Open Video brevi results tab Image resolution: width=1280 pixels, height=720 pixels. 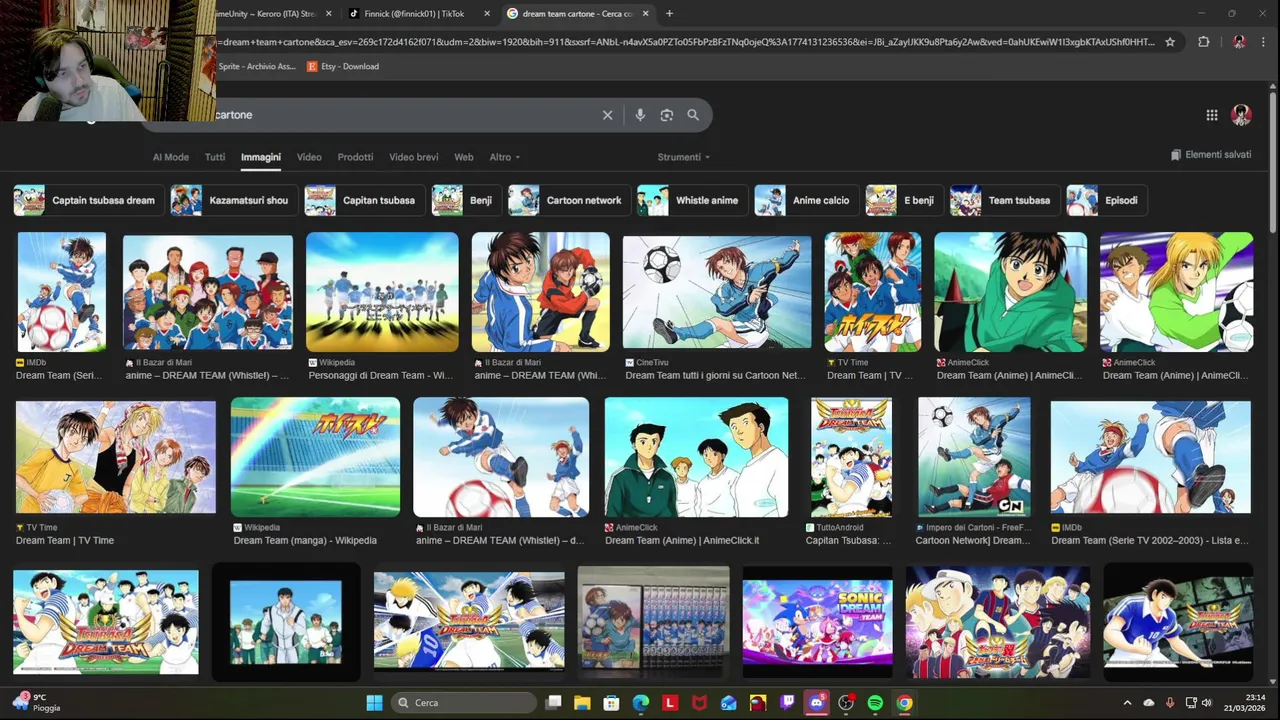click(414, 157)
